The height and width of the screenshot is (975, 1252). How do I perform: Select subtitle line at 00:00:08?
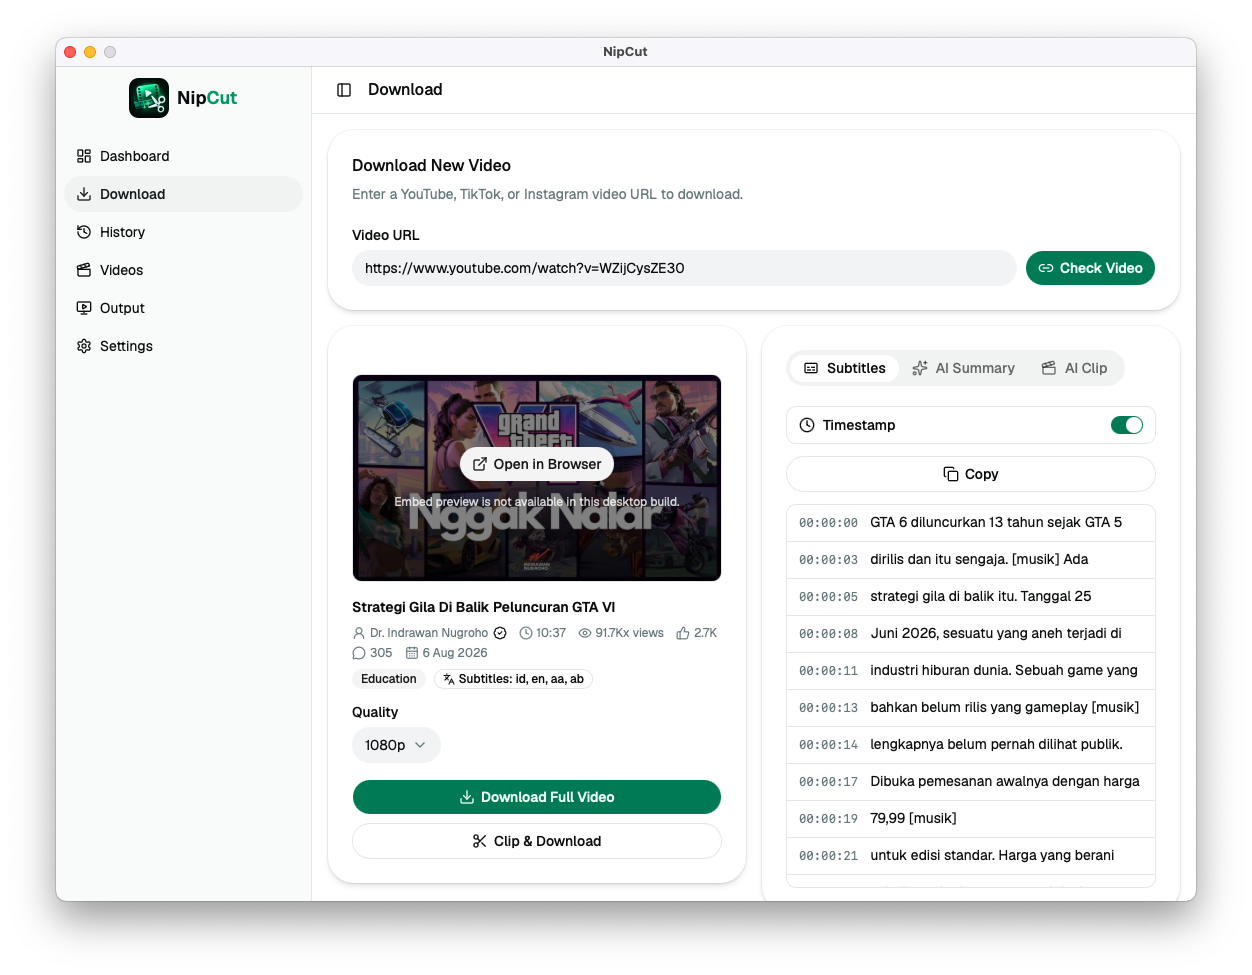[971, 634]
